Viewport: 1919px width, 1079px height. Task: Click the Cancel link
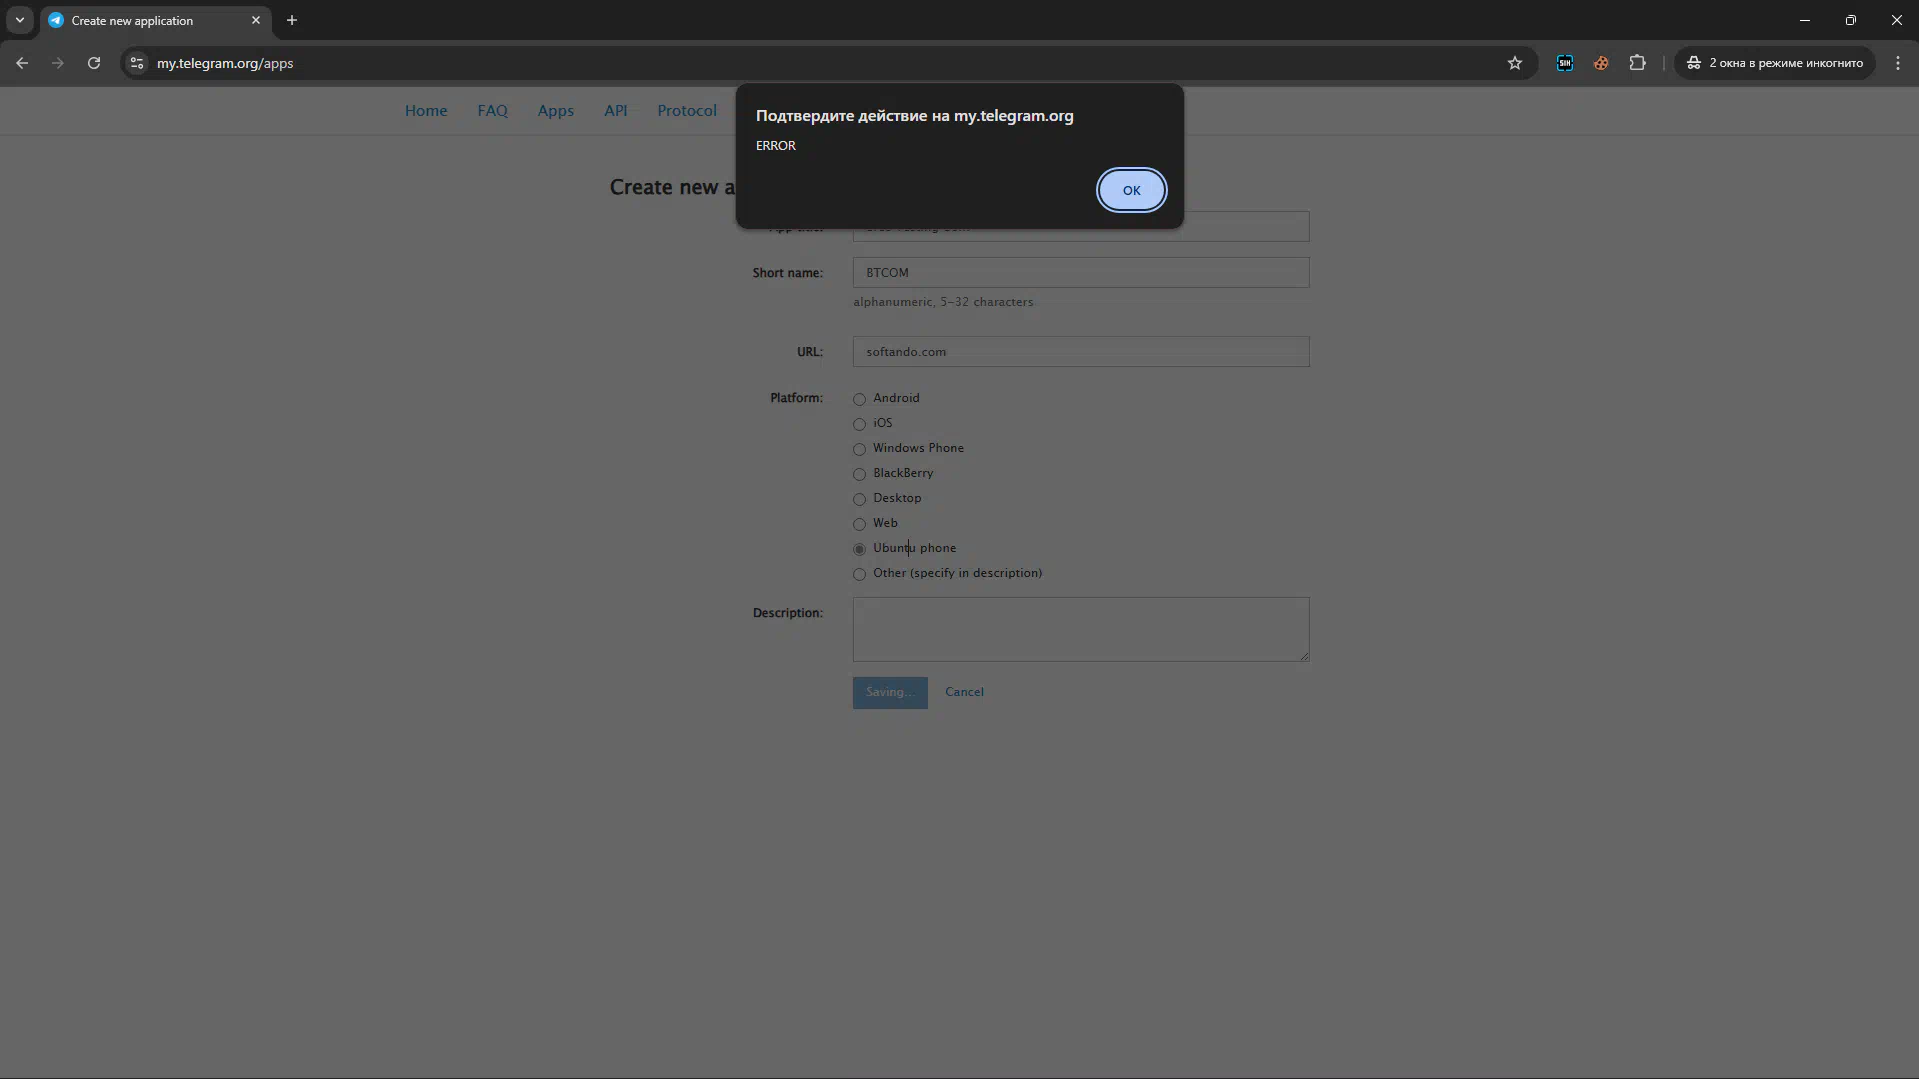(x=964, y=692)
